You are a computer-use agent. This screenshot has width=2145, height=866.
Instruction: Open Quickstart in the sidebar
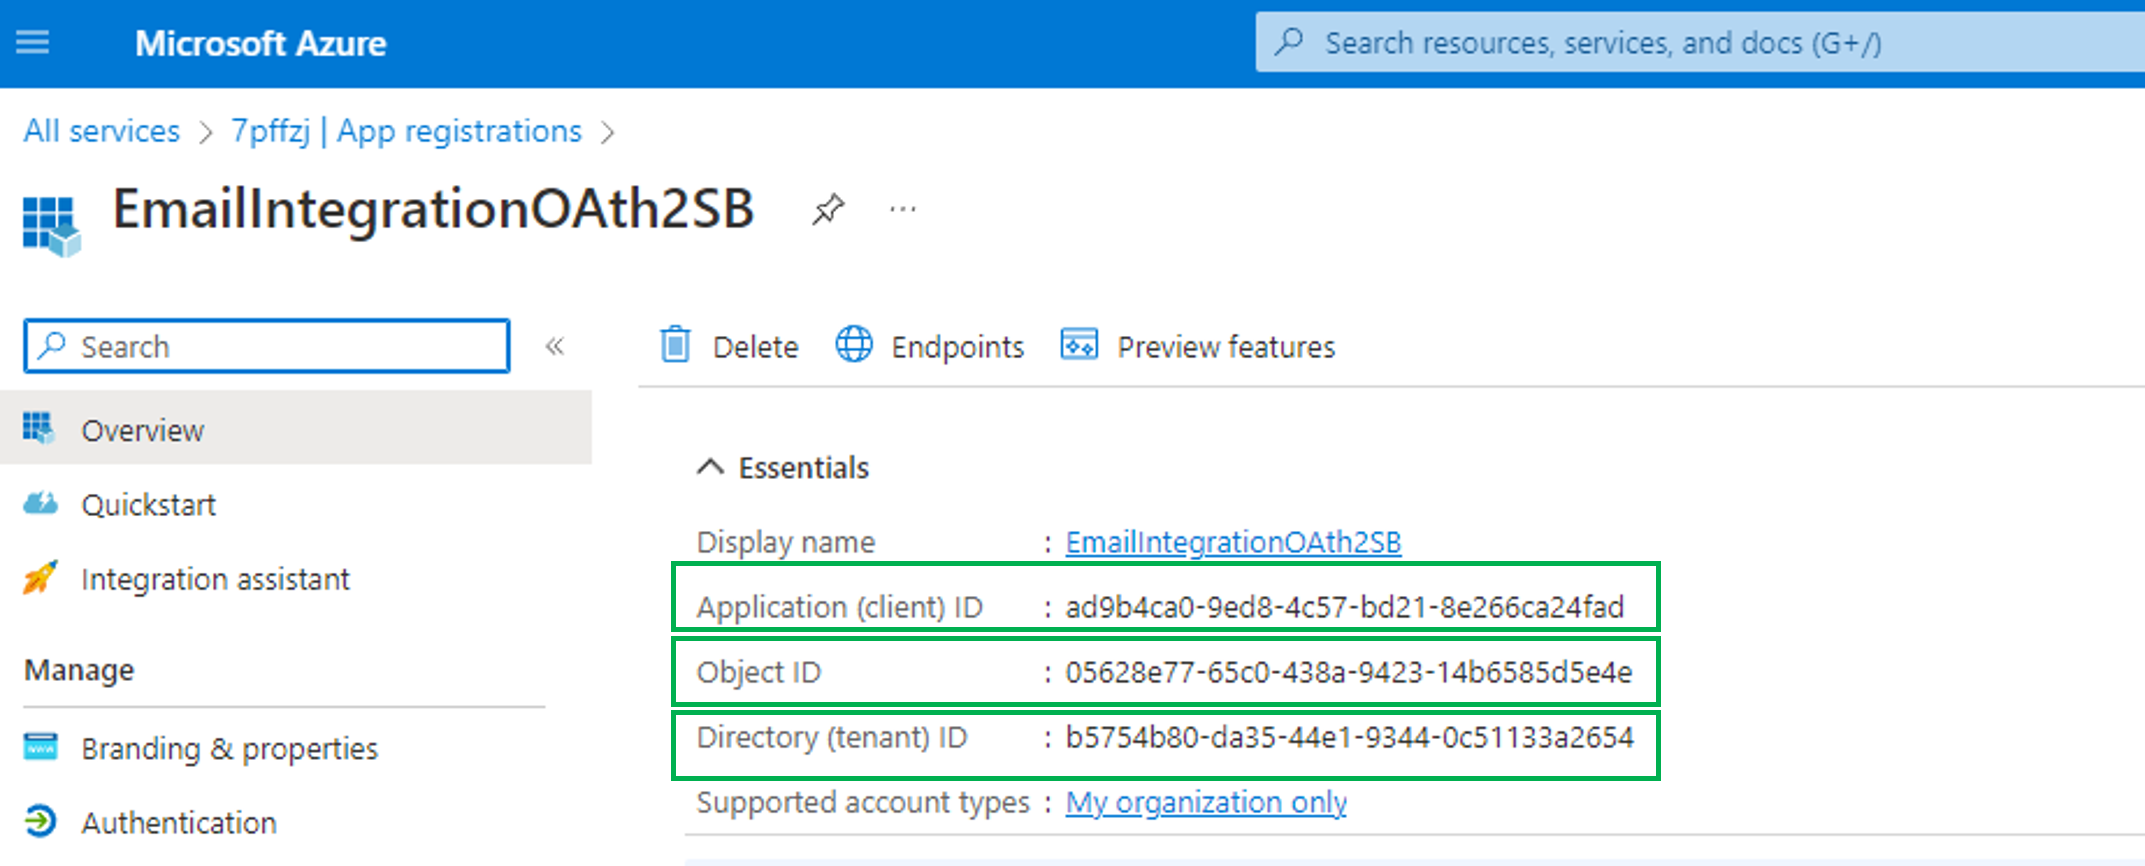148,504
